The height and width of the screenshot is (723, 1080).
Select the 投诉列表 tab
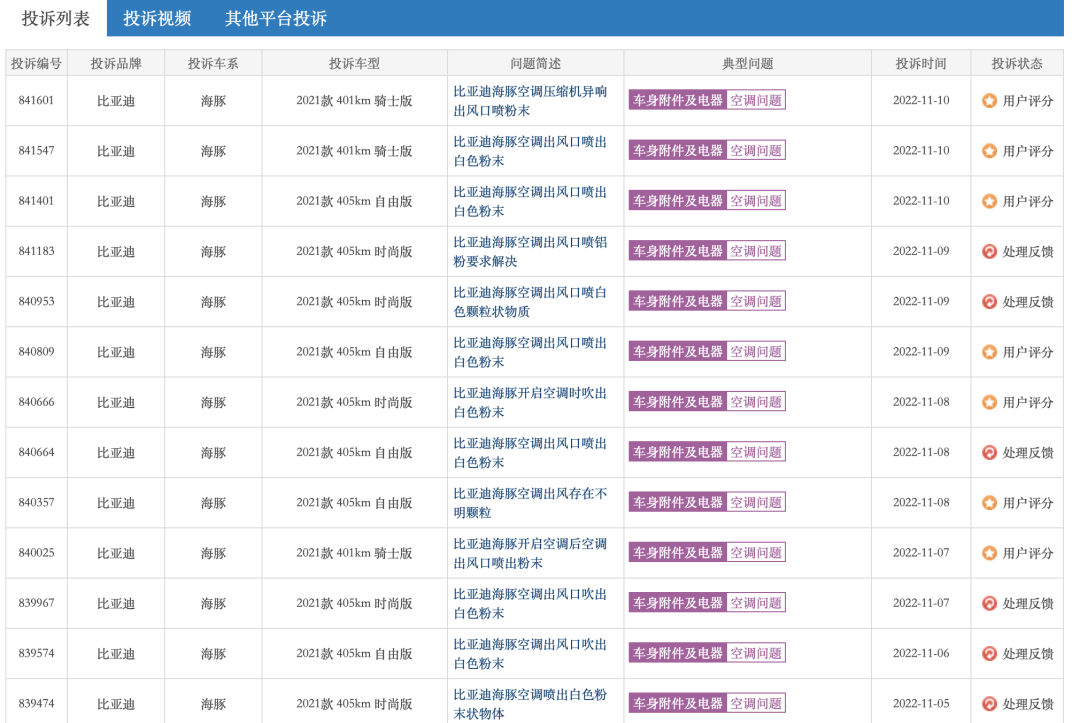[x=56, y=19]
